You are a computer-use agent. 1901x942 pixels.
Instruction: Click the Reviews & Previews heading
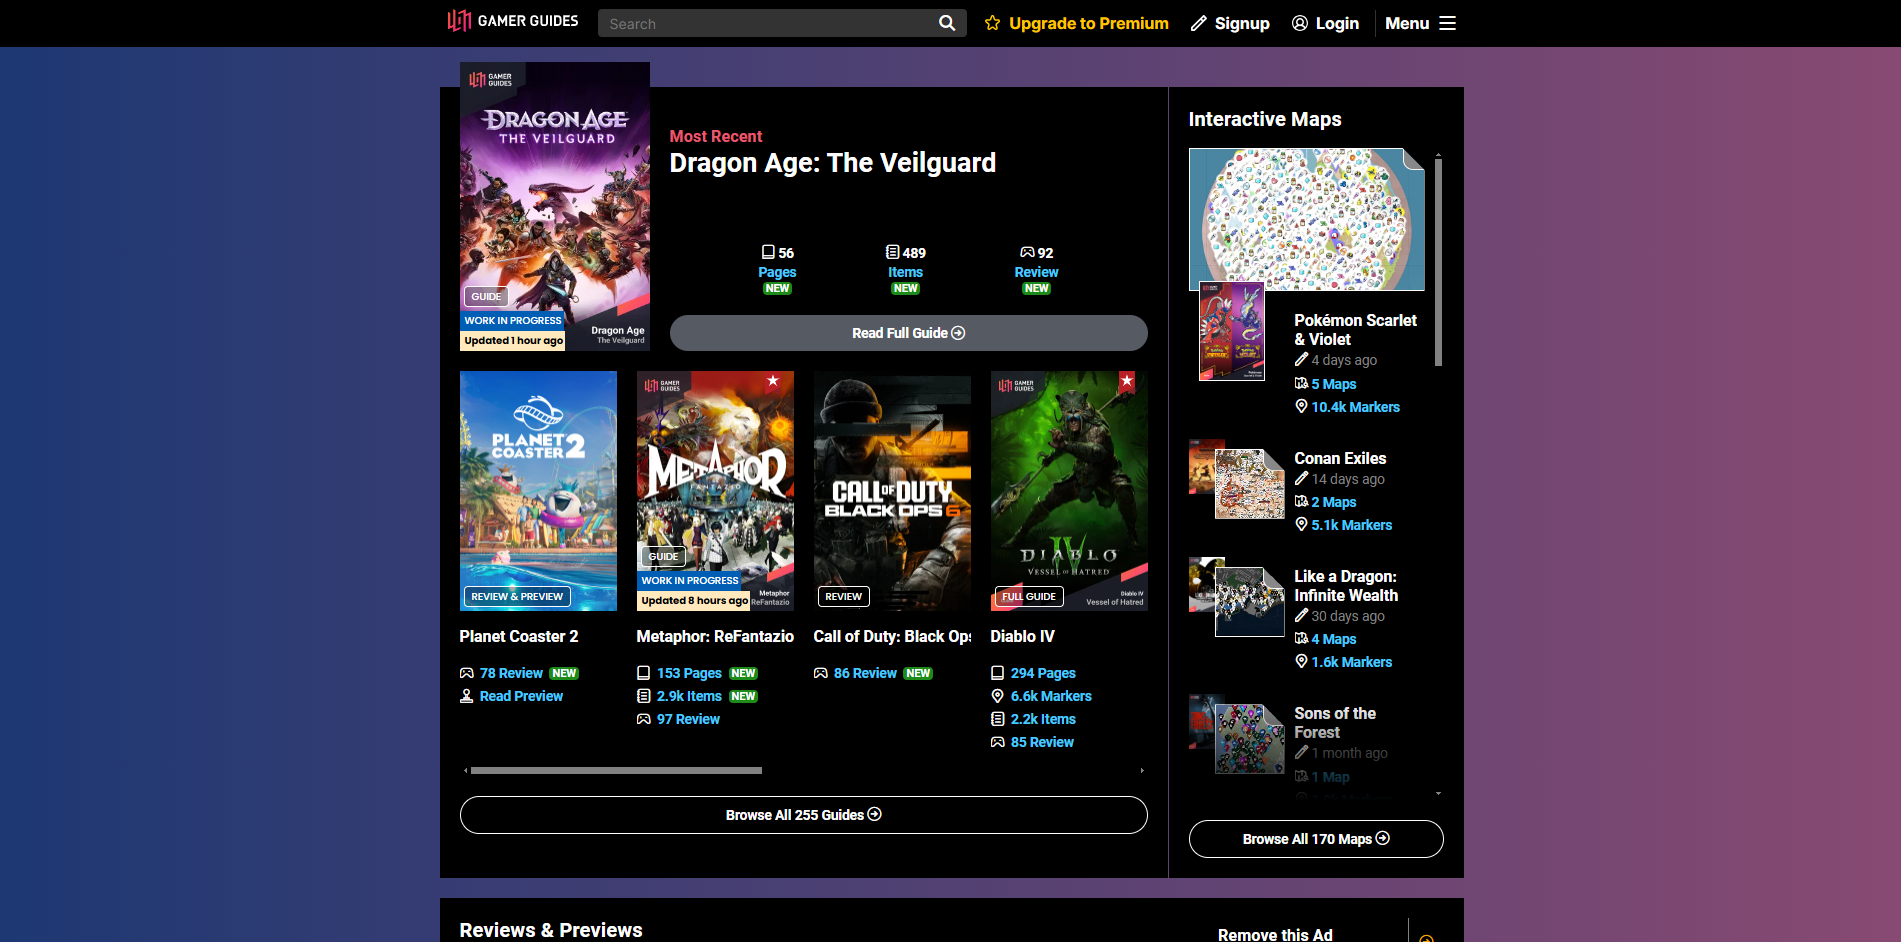[551, 930]
